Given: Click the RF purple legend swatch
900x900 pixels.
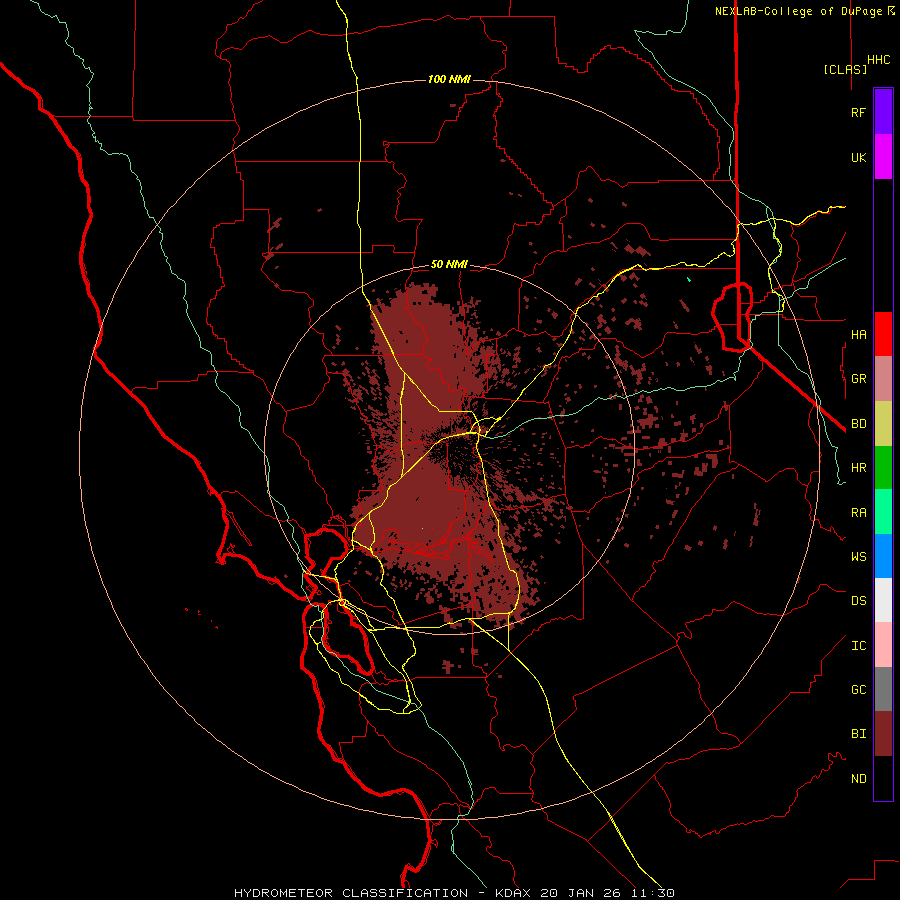Looking at the screenshot, I should [883, 112].
